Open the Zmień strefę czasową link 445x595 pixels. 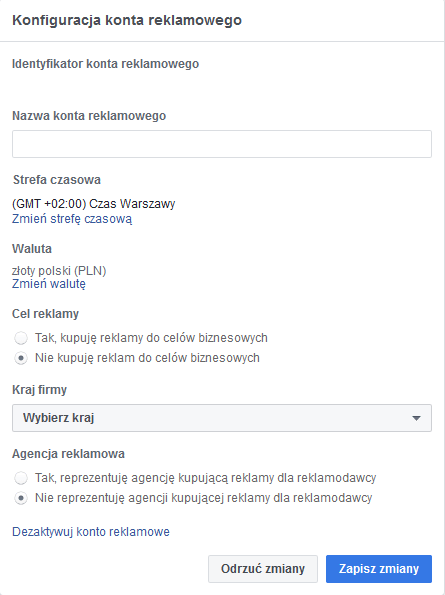tap(72, 219)
